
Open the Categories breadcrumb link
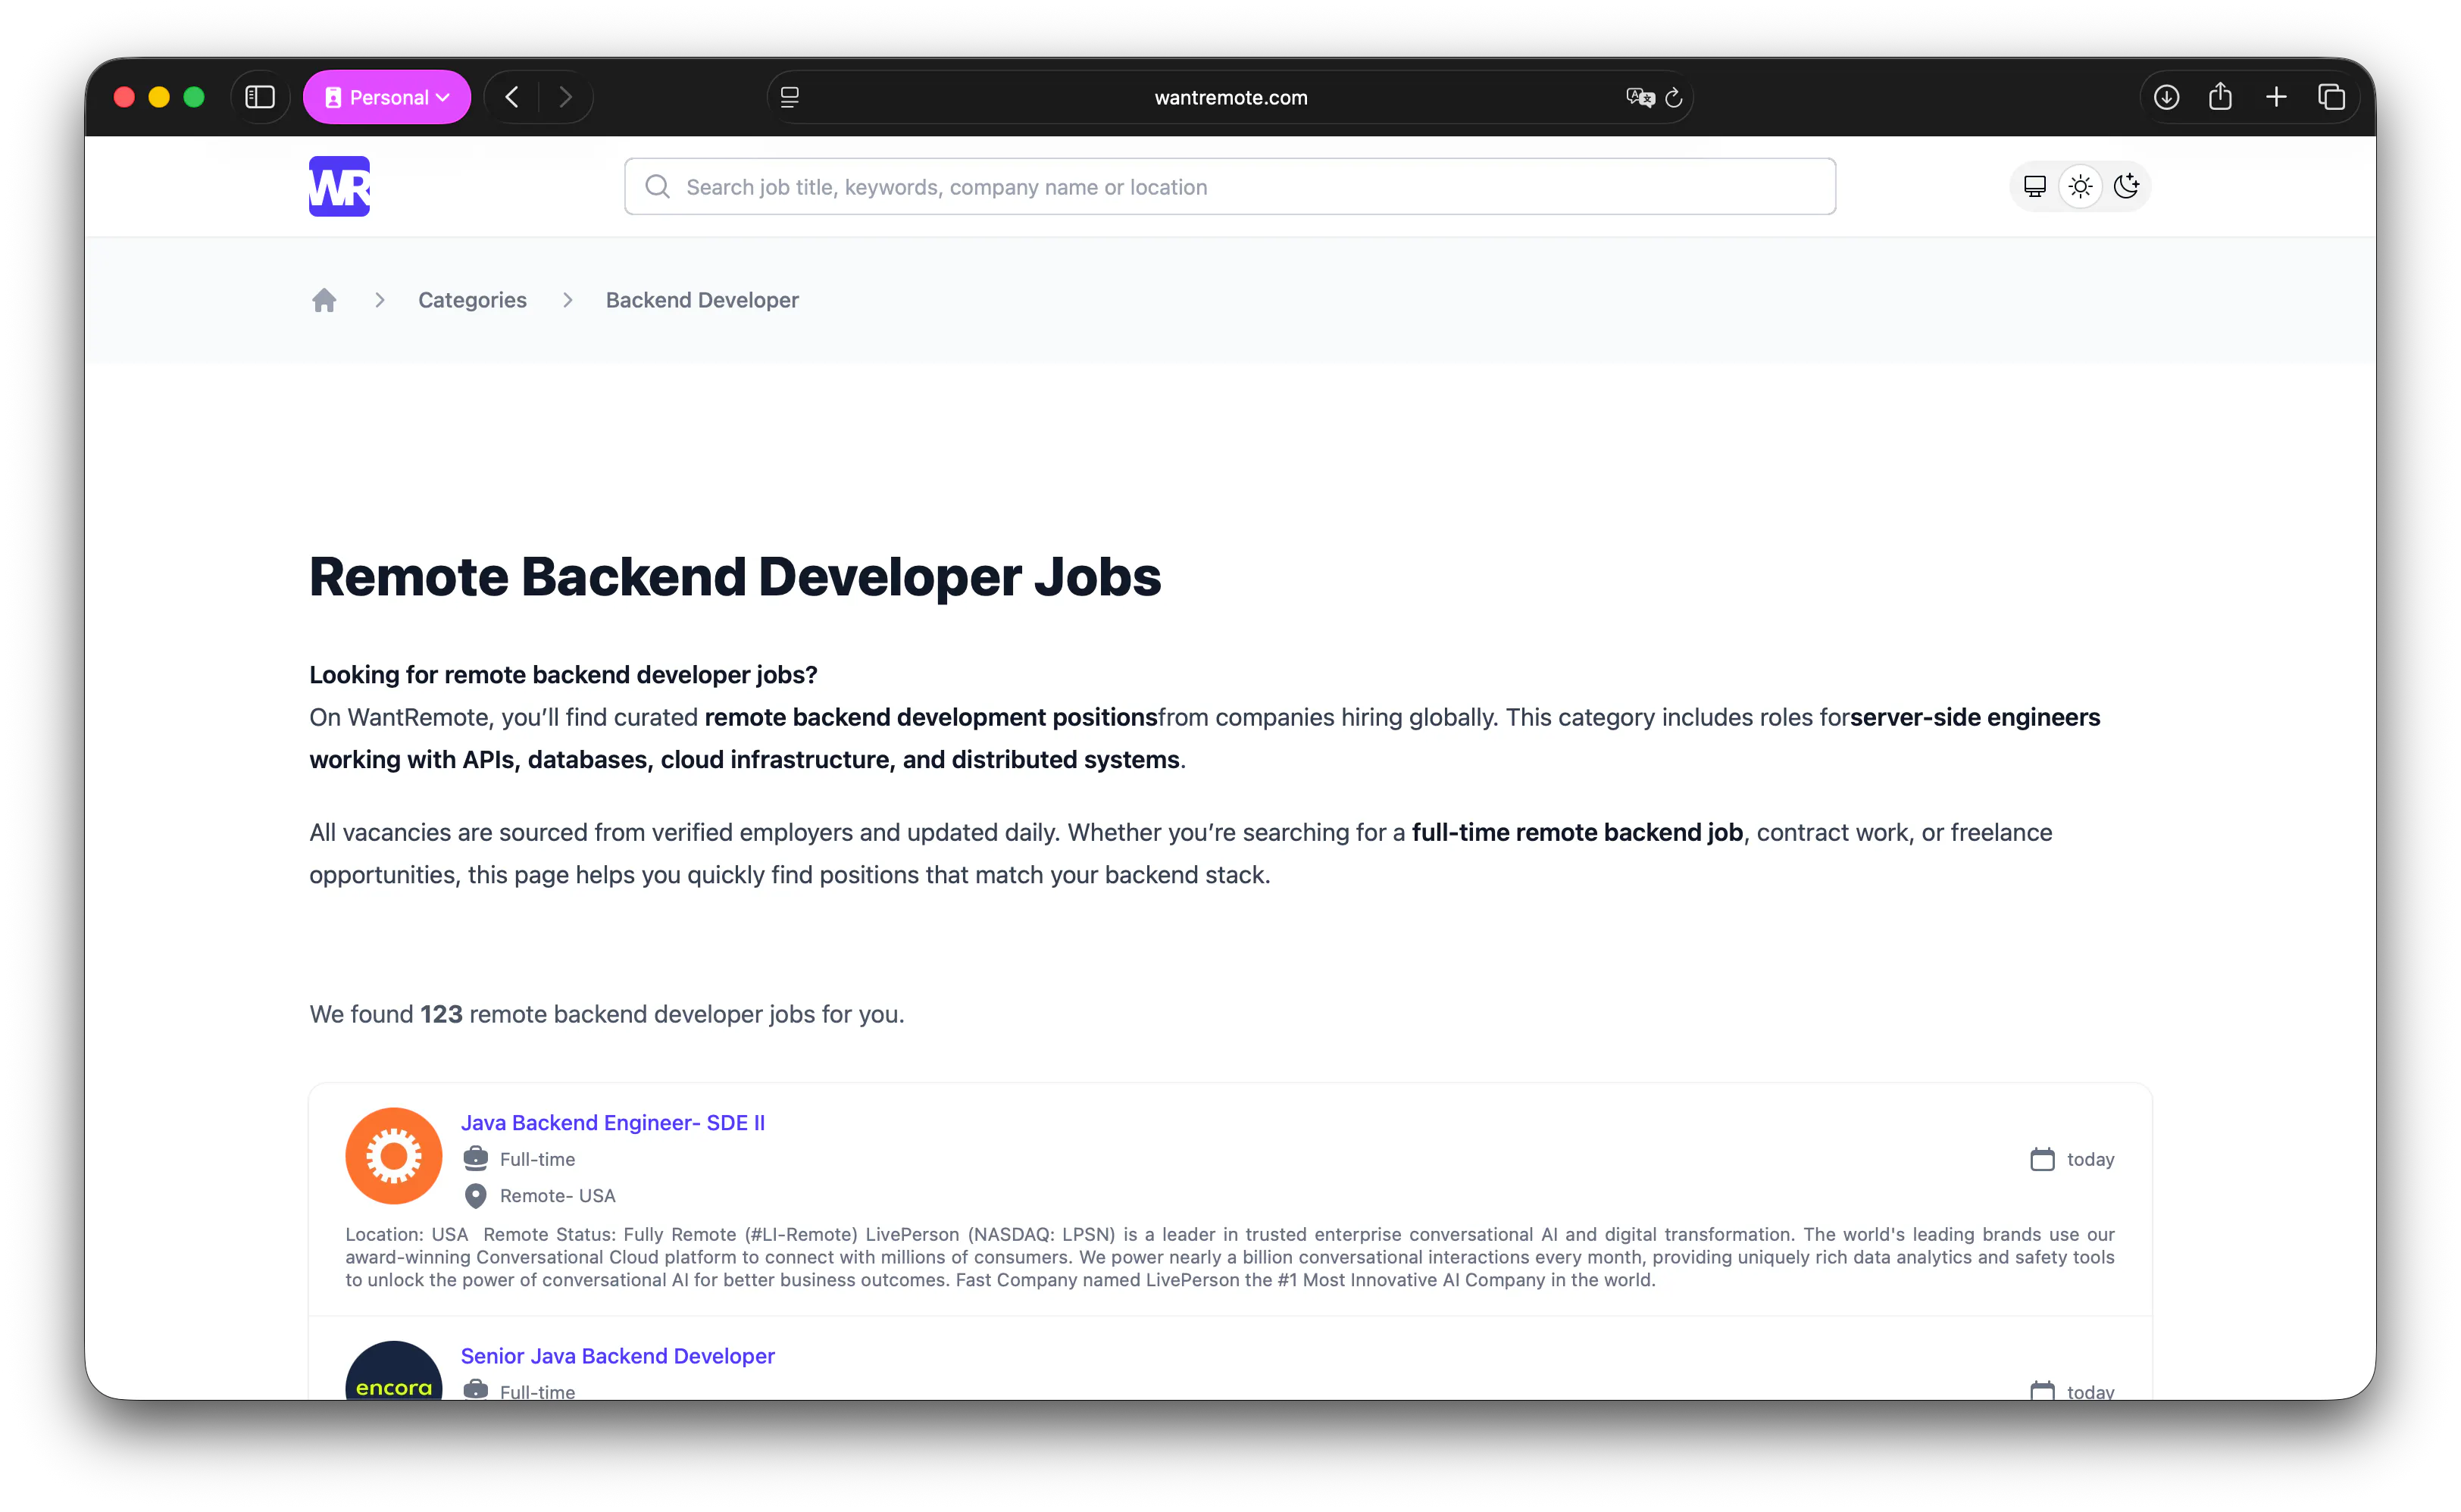tap(472, 300)
